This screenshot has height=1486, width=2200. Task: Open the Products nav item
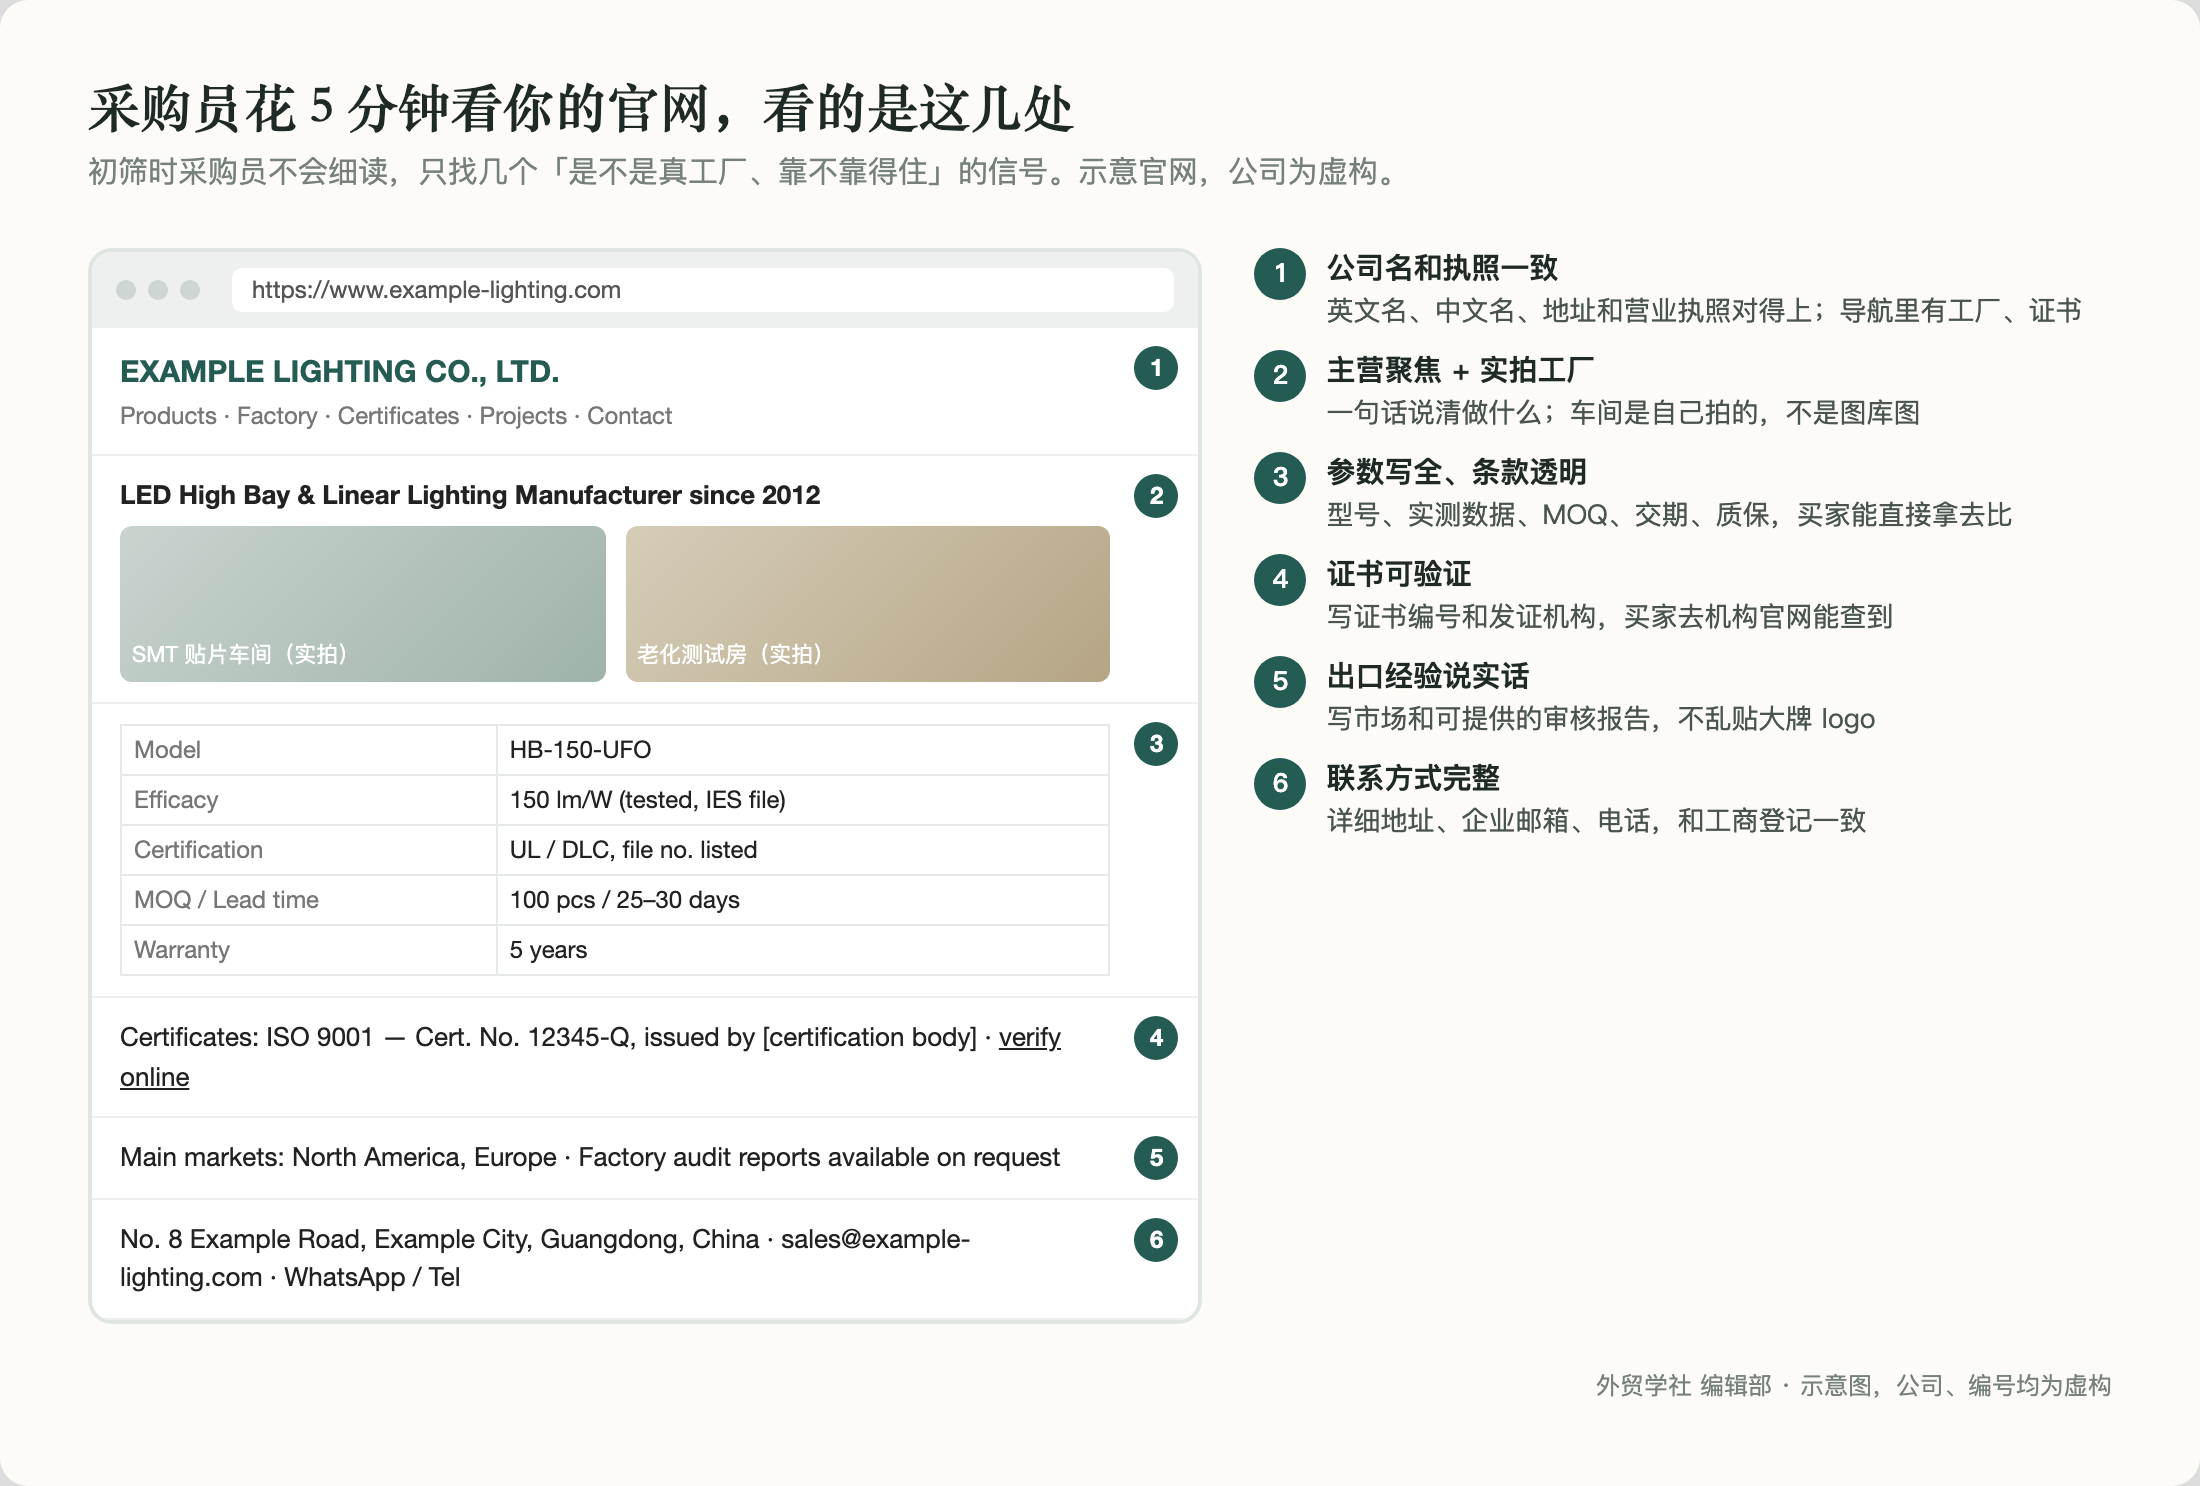[x=168, y=416]
